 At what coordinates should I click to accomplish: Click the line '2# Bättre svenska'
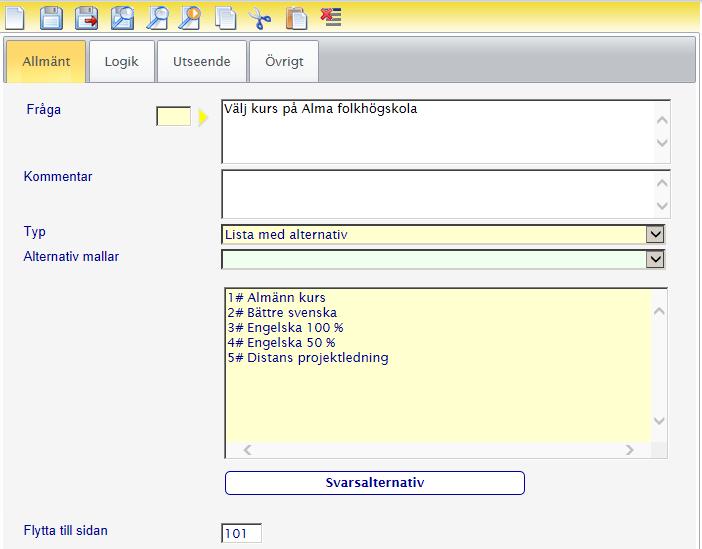282,313
